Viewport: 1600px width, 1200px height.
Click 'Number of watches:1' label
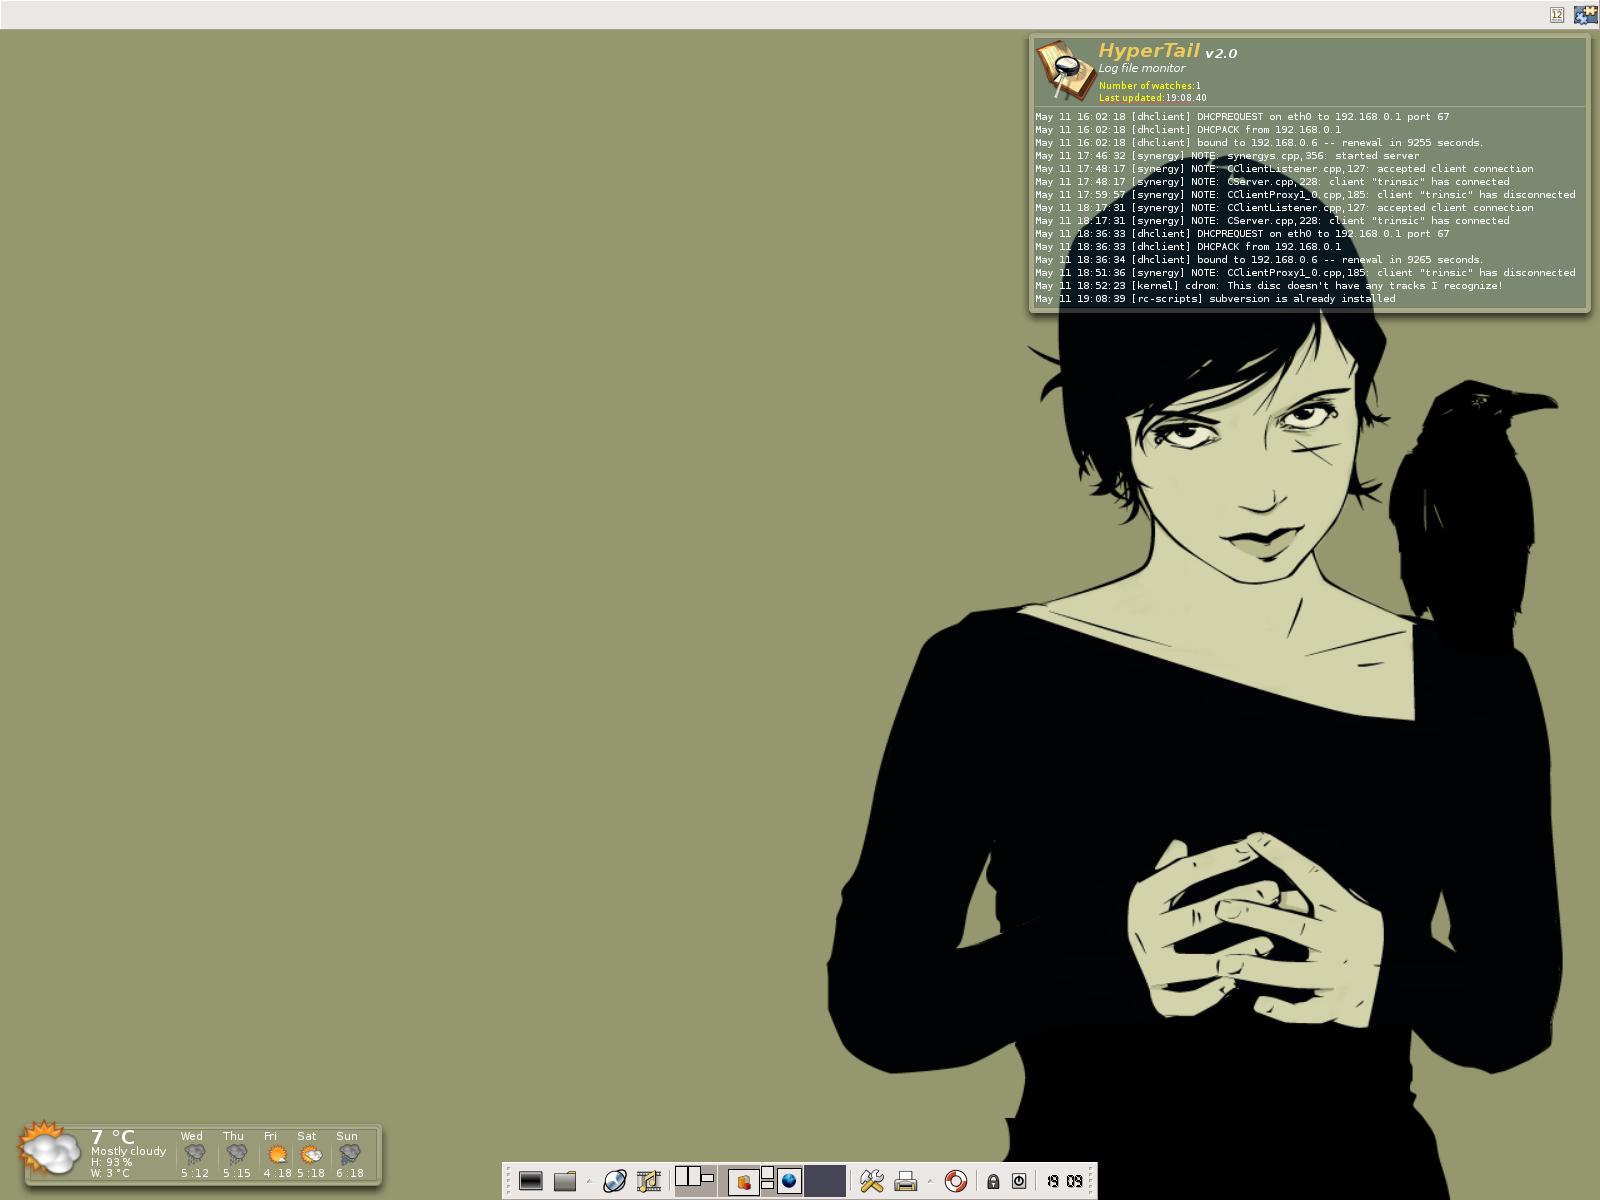click(x=1150, y=86)
